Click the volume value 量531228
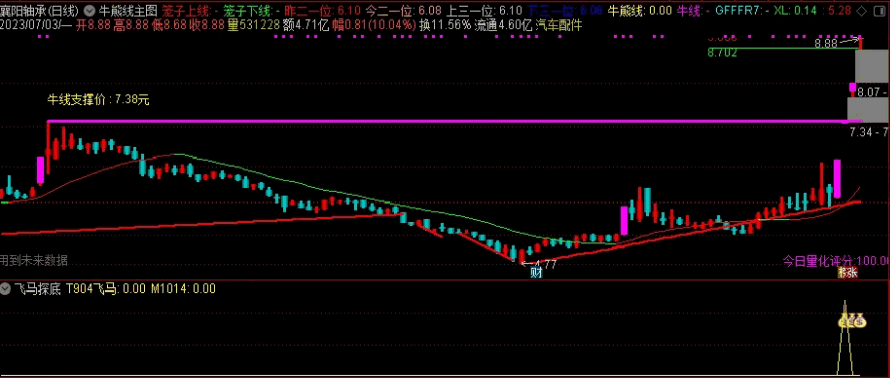This screenshot has height=378, width=890. (253, 24)
